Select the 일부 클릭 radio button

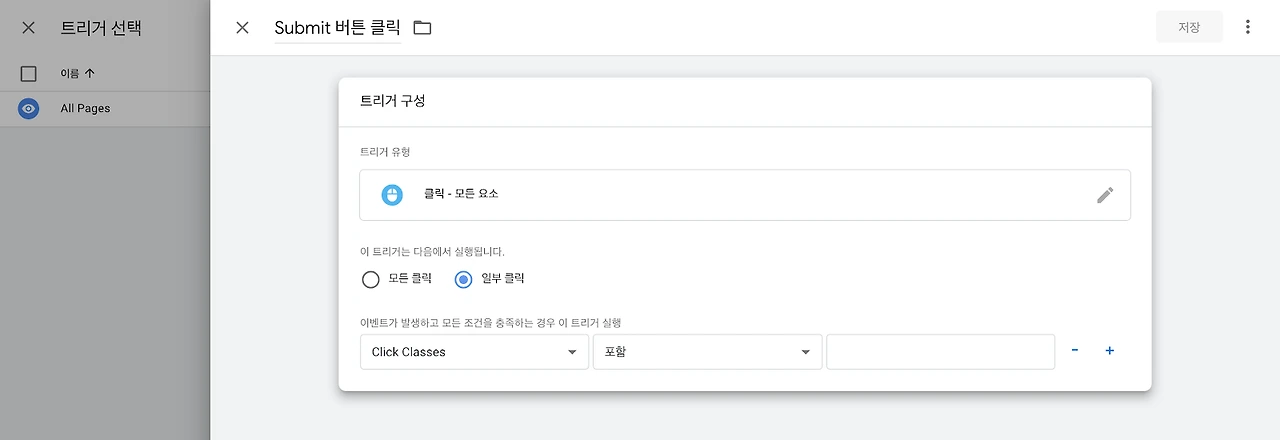tap(463, 279)
